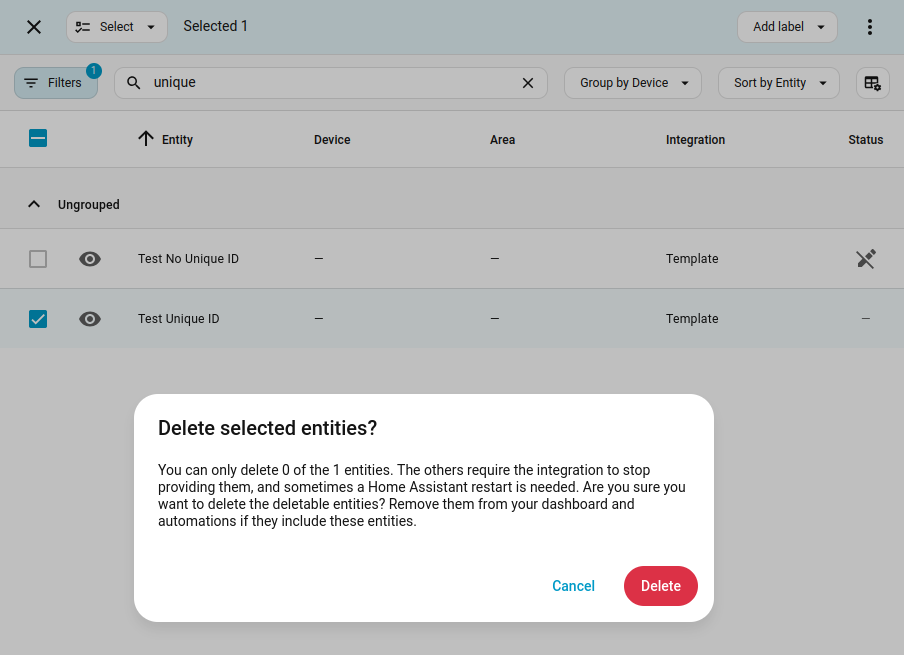This screenshot has width=904, height=655.
Task: Open the Add label menu
Action: (787, 27)
